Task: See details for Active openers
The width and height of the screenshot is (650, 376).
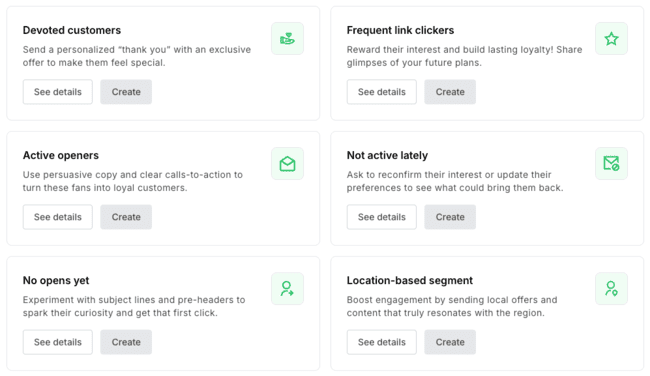Action: [58, 217]
